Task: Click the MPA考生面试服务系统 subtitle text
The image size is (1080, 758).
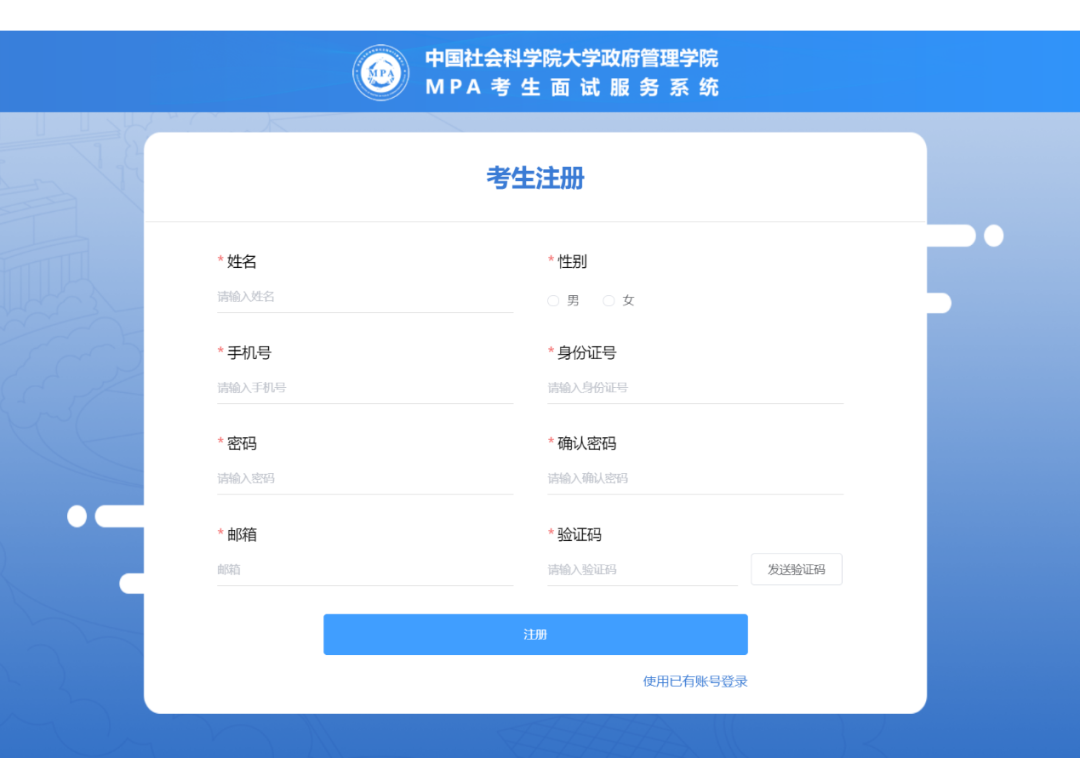Action: point(572,87)
